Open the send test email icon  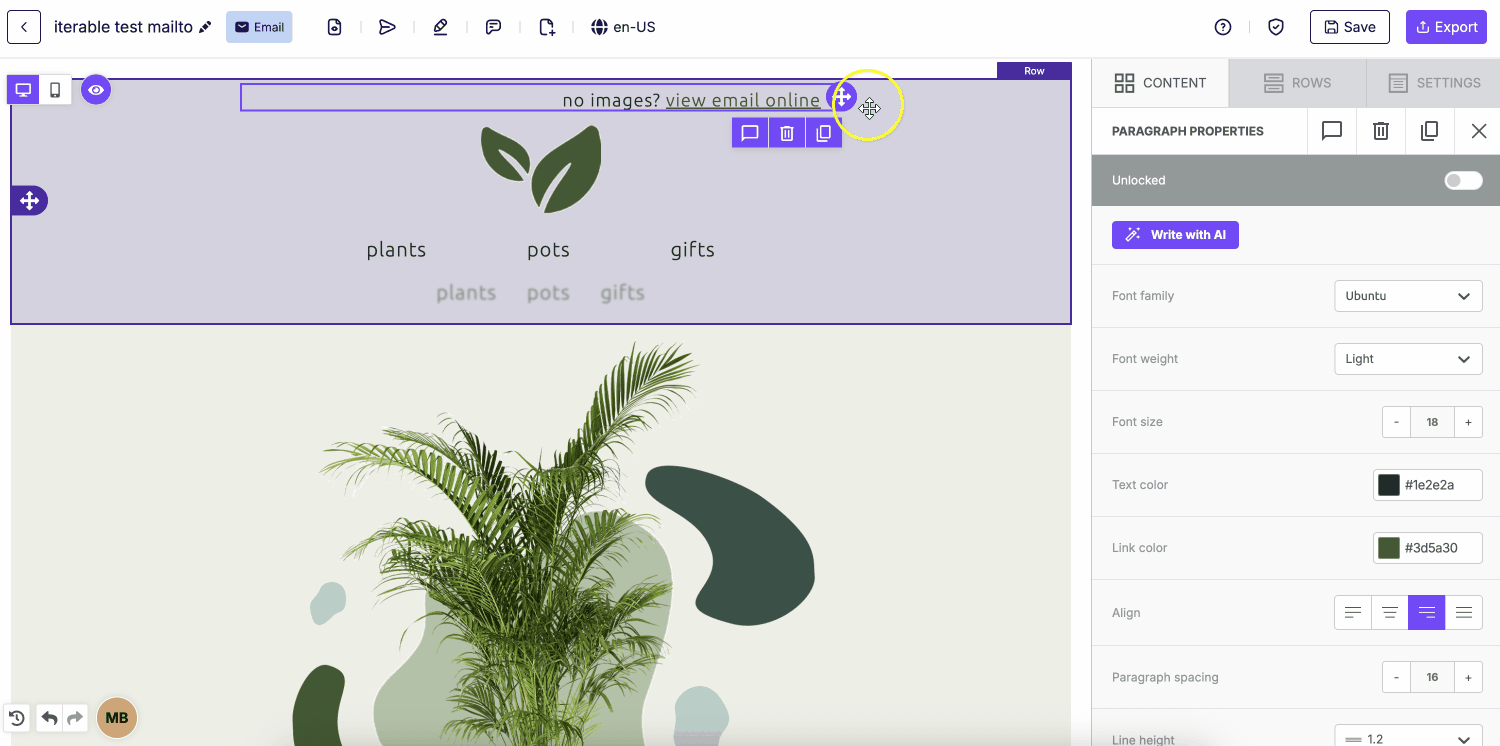[x=387, y=27]
